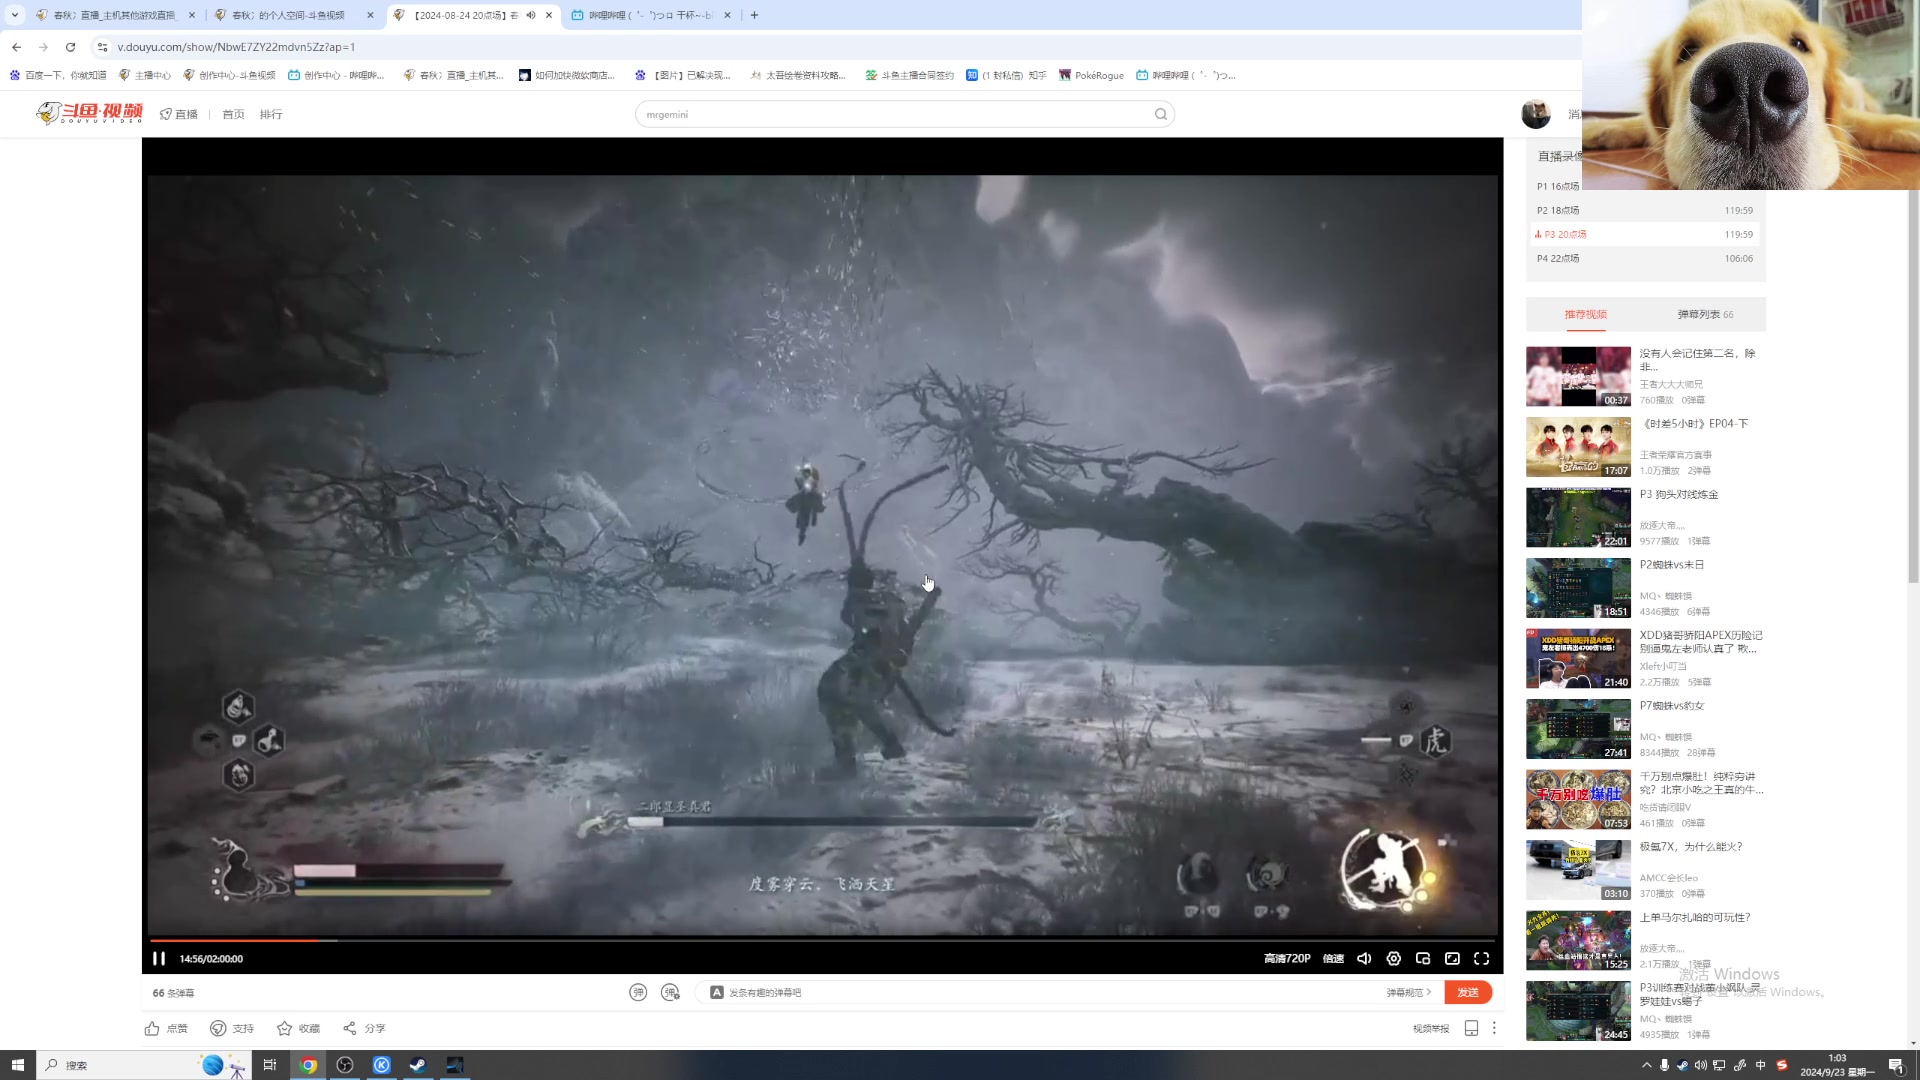Show hidden system tray icons
The width and height of the screenshot is (1920, 1080).
[1646, 1065]
